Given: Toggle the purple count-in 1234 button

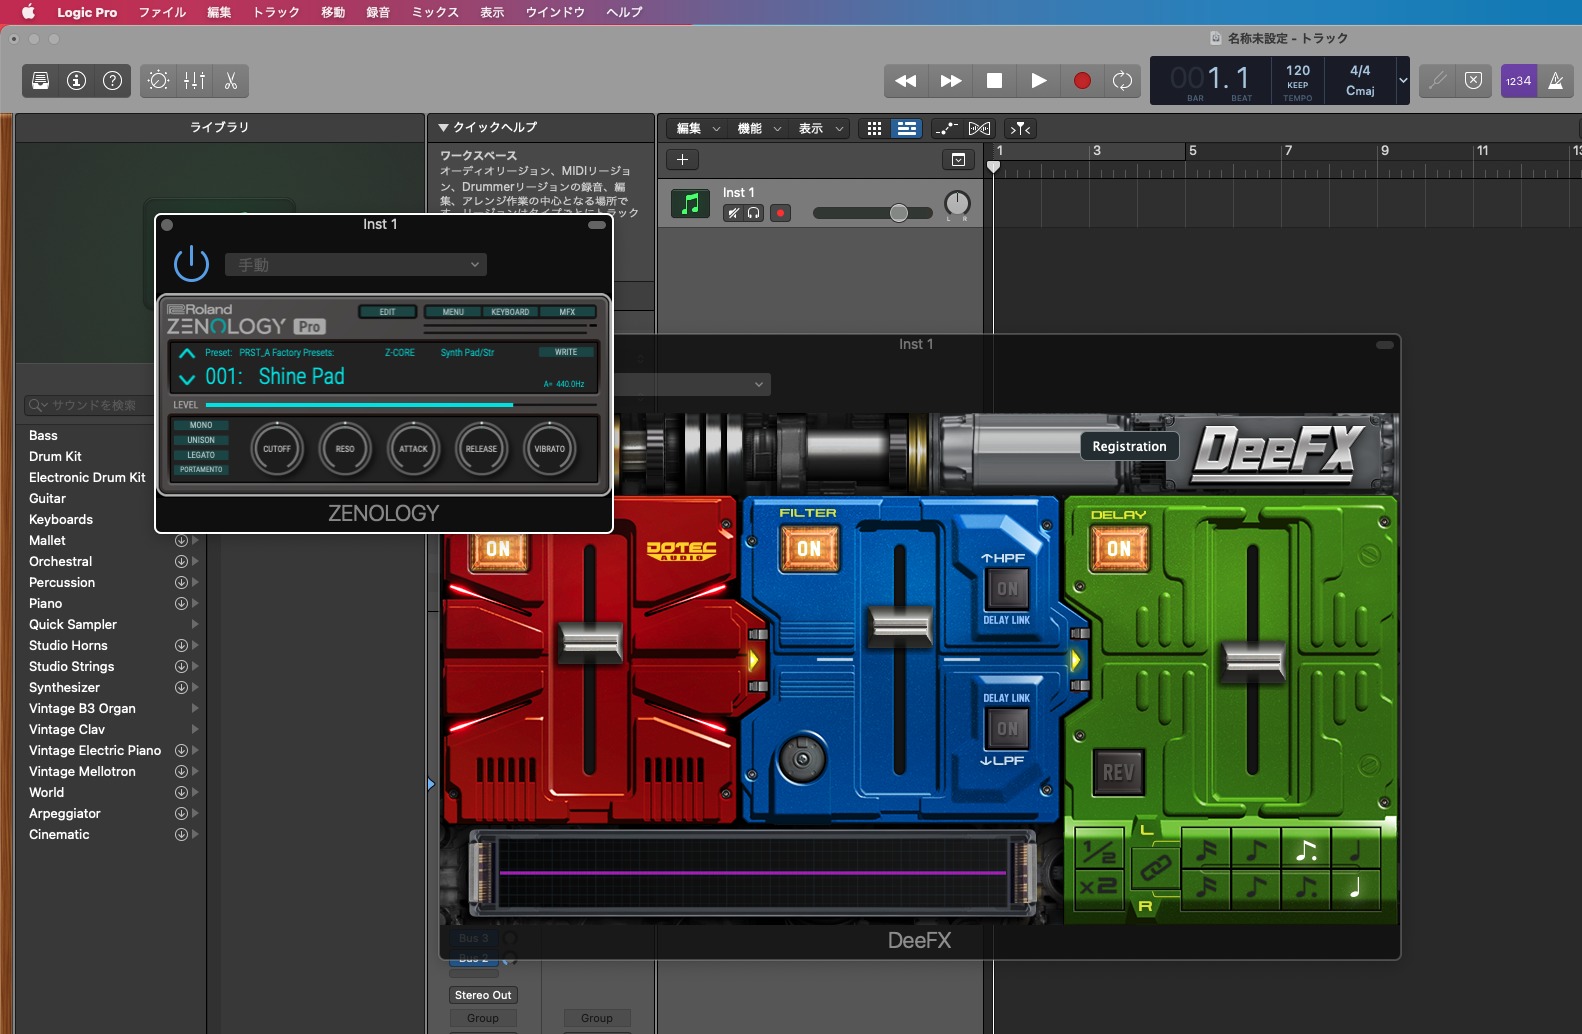Looking at the screenshot, I should 1518,81.
